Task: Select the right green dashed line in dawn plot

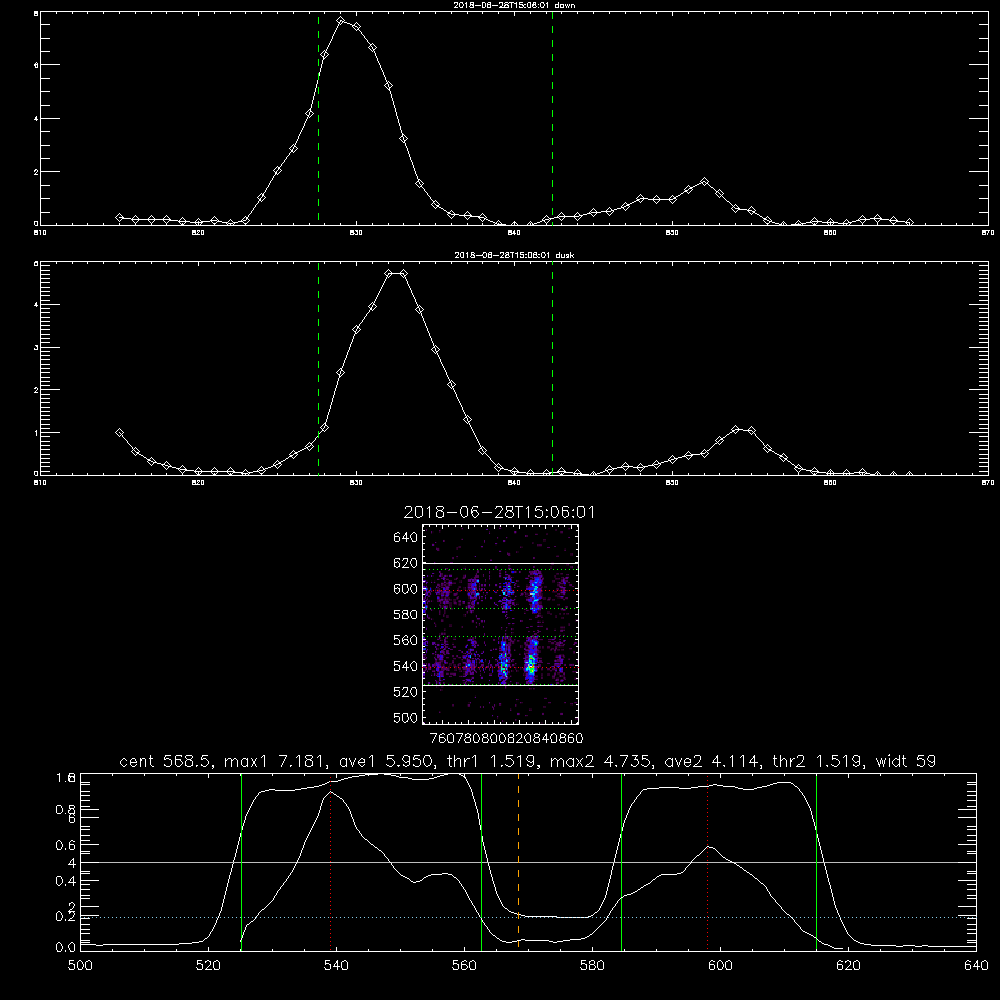Action: pyautogui.click(x=552, y=118)
